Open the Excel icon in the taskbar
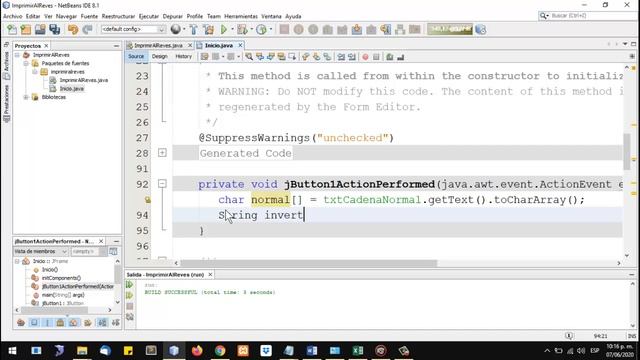The width and height of the screenshot is (640, 360). coord(358,351)
